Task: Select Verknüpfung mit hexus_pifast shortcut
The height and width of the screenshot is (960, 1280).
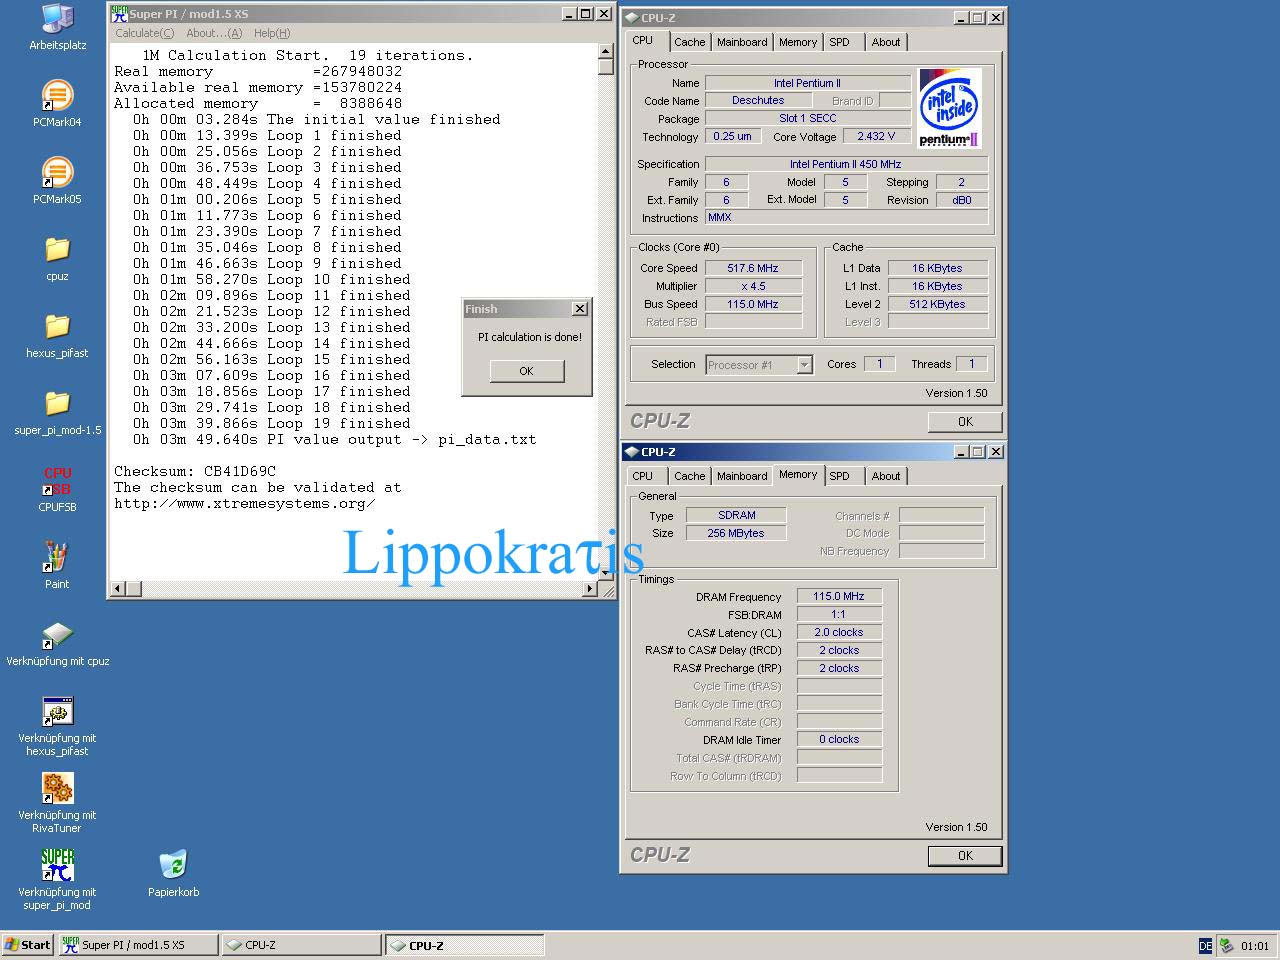Action: coord(57,727)
